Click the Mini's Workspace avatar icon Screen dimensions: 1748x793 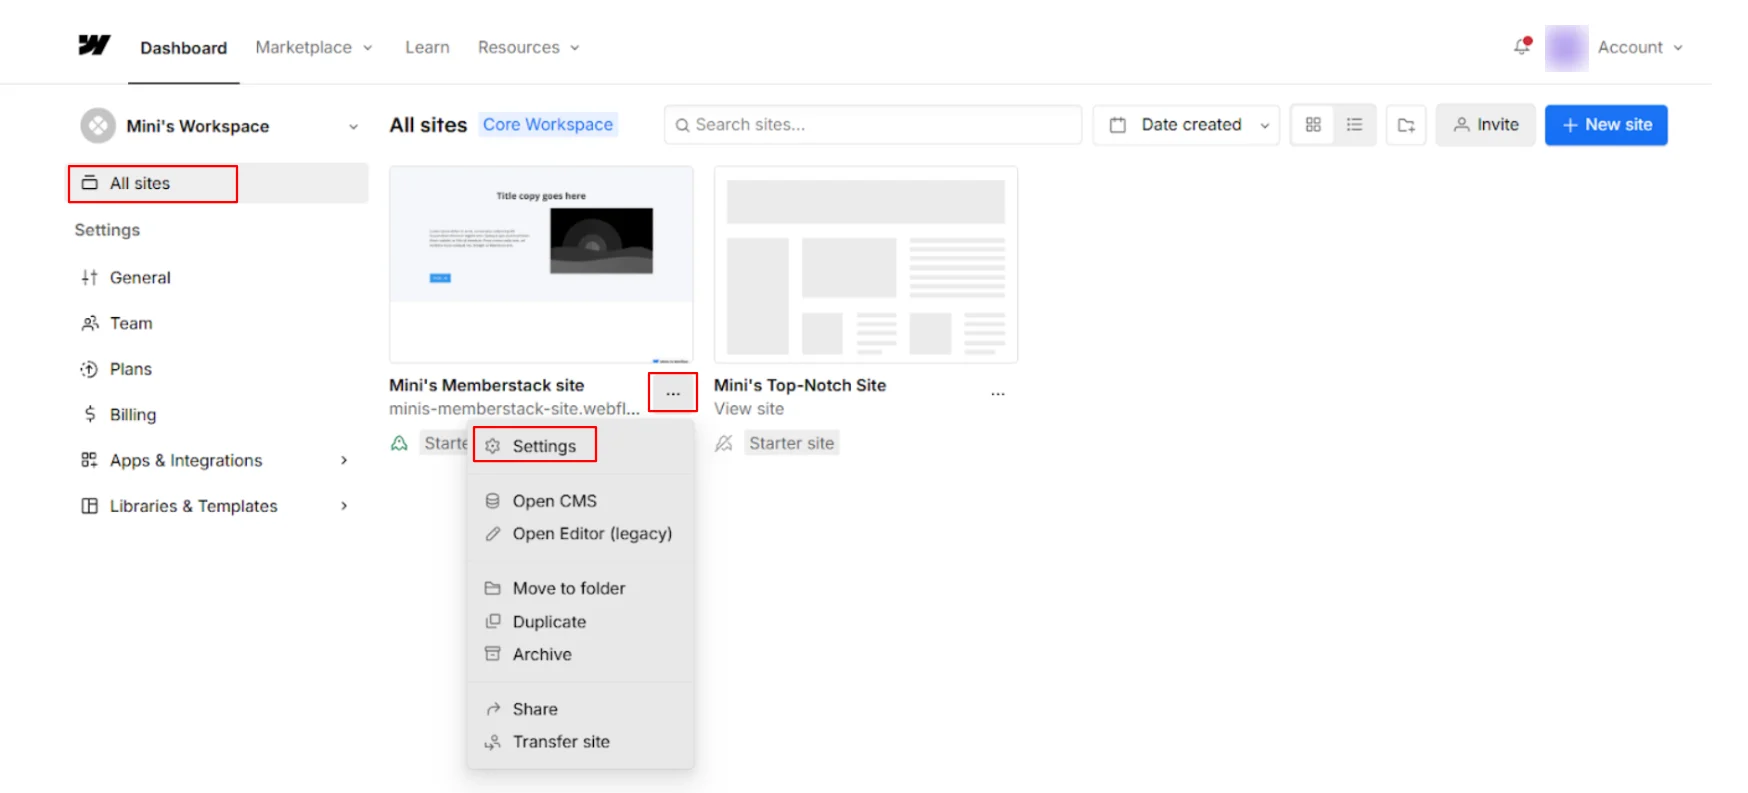(98, 126)
